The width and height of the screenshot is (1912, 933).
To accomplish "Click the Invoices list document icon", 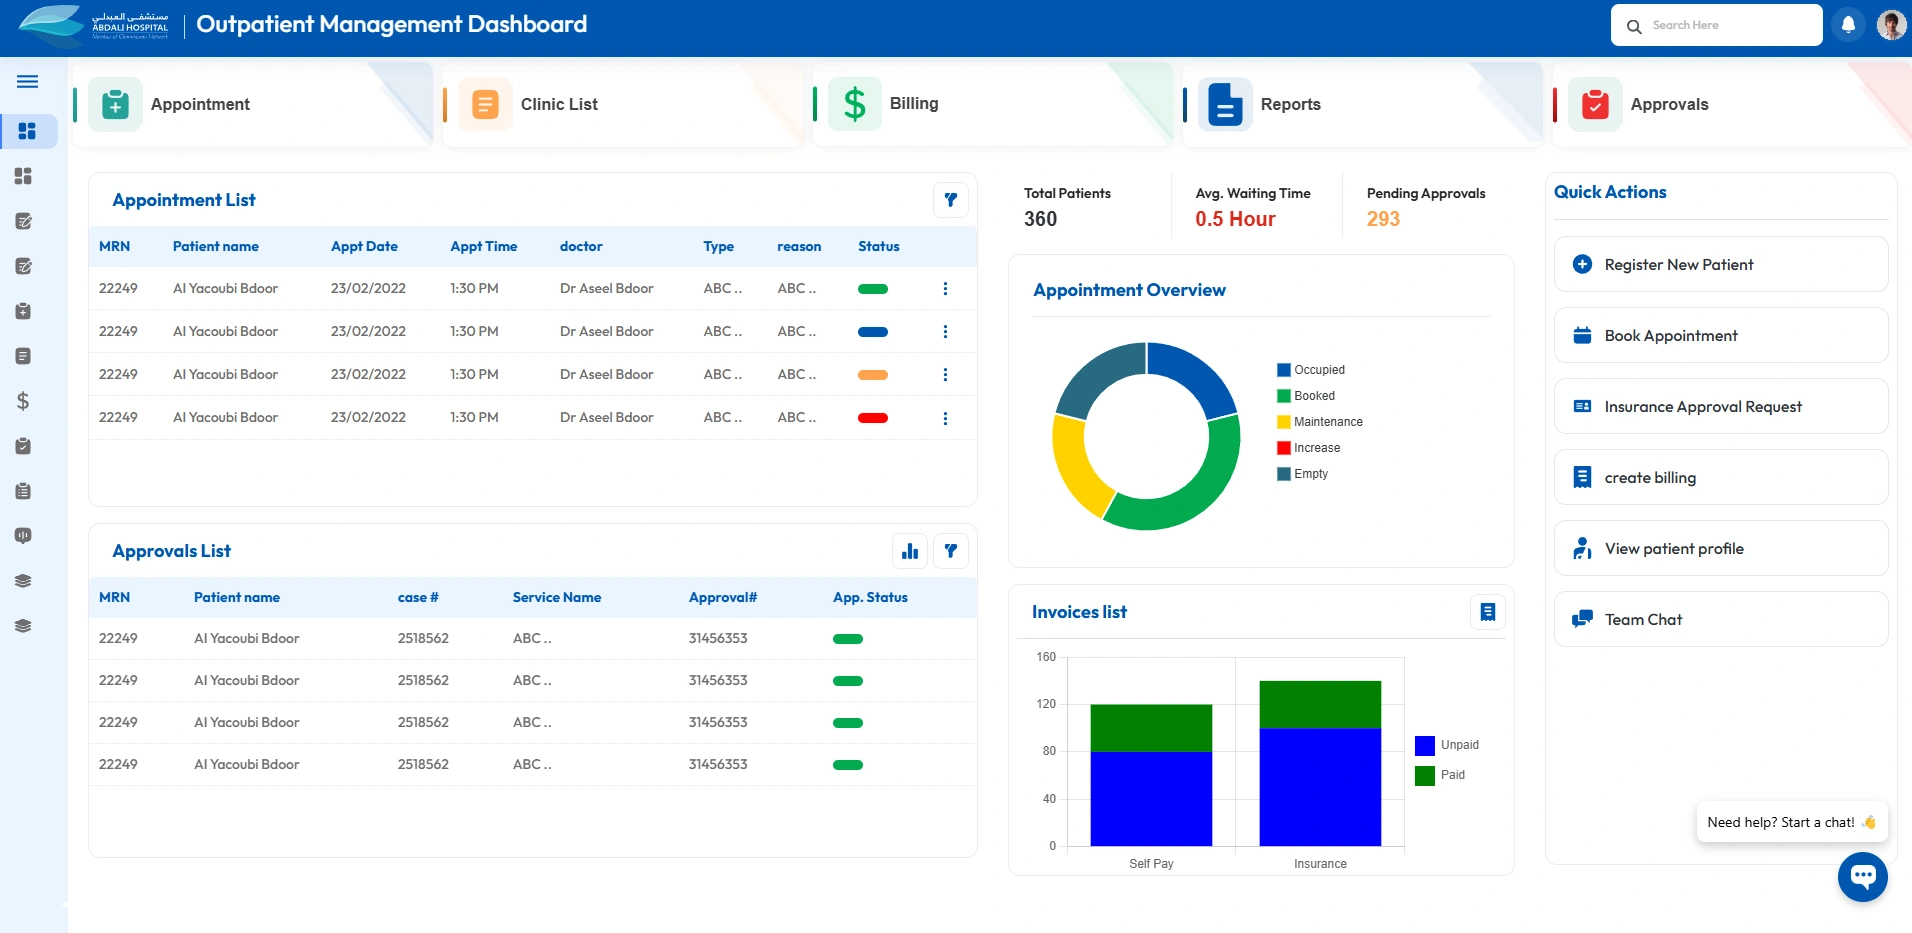I will pos(1487,612).
